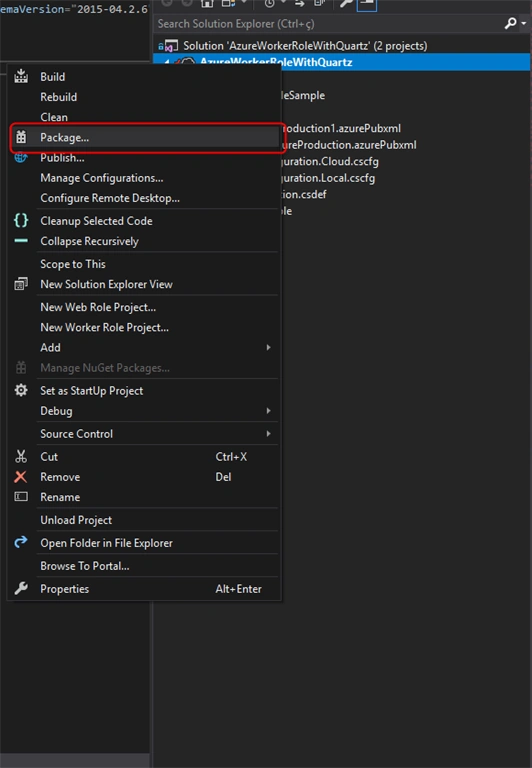Click the Search Solution Explorer input field
532x768 pixels.
pos(328,24)
